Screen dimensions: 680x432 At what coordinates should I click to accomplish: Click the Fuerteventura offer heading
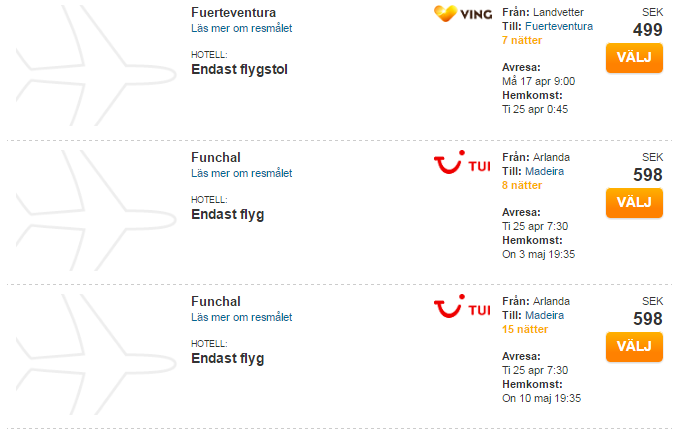[233, 13]
